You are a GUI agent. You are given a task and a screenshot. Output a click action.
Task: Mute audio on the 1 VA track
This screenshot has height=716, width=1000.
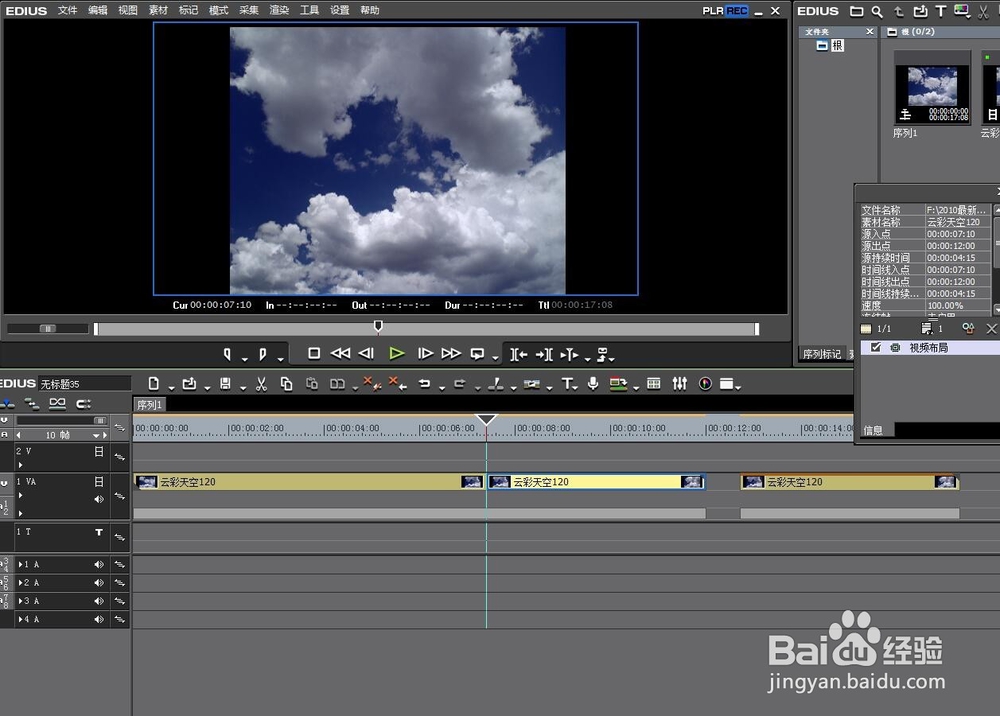(99, 499)
